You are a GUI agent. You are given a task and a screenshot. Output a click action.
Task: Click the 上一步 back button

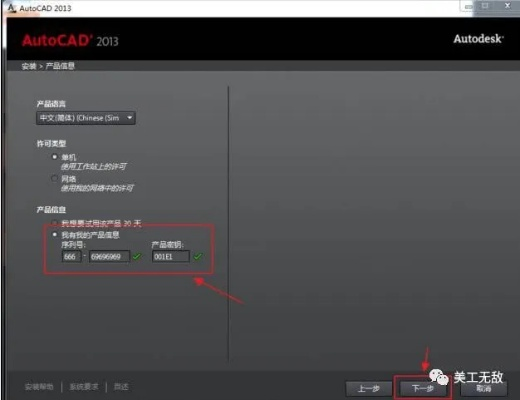(x=368, y=389)
